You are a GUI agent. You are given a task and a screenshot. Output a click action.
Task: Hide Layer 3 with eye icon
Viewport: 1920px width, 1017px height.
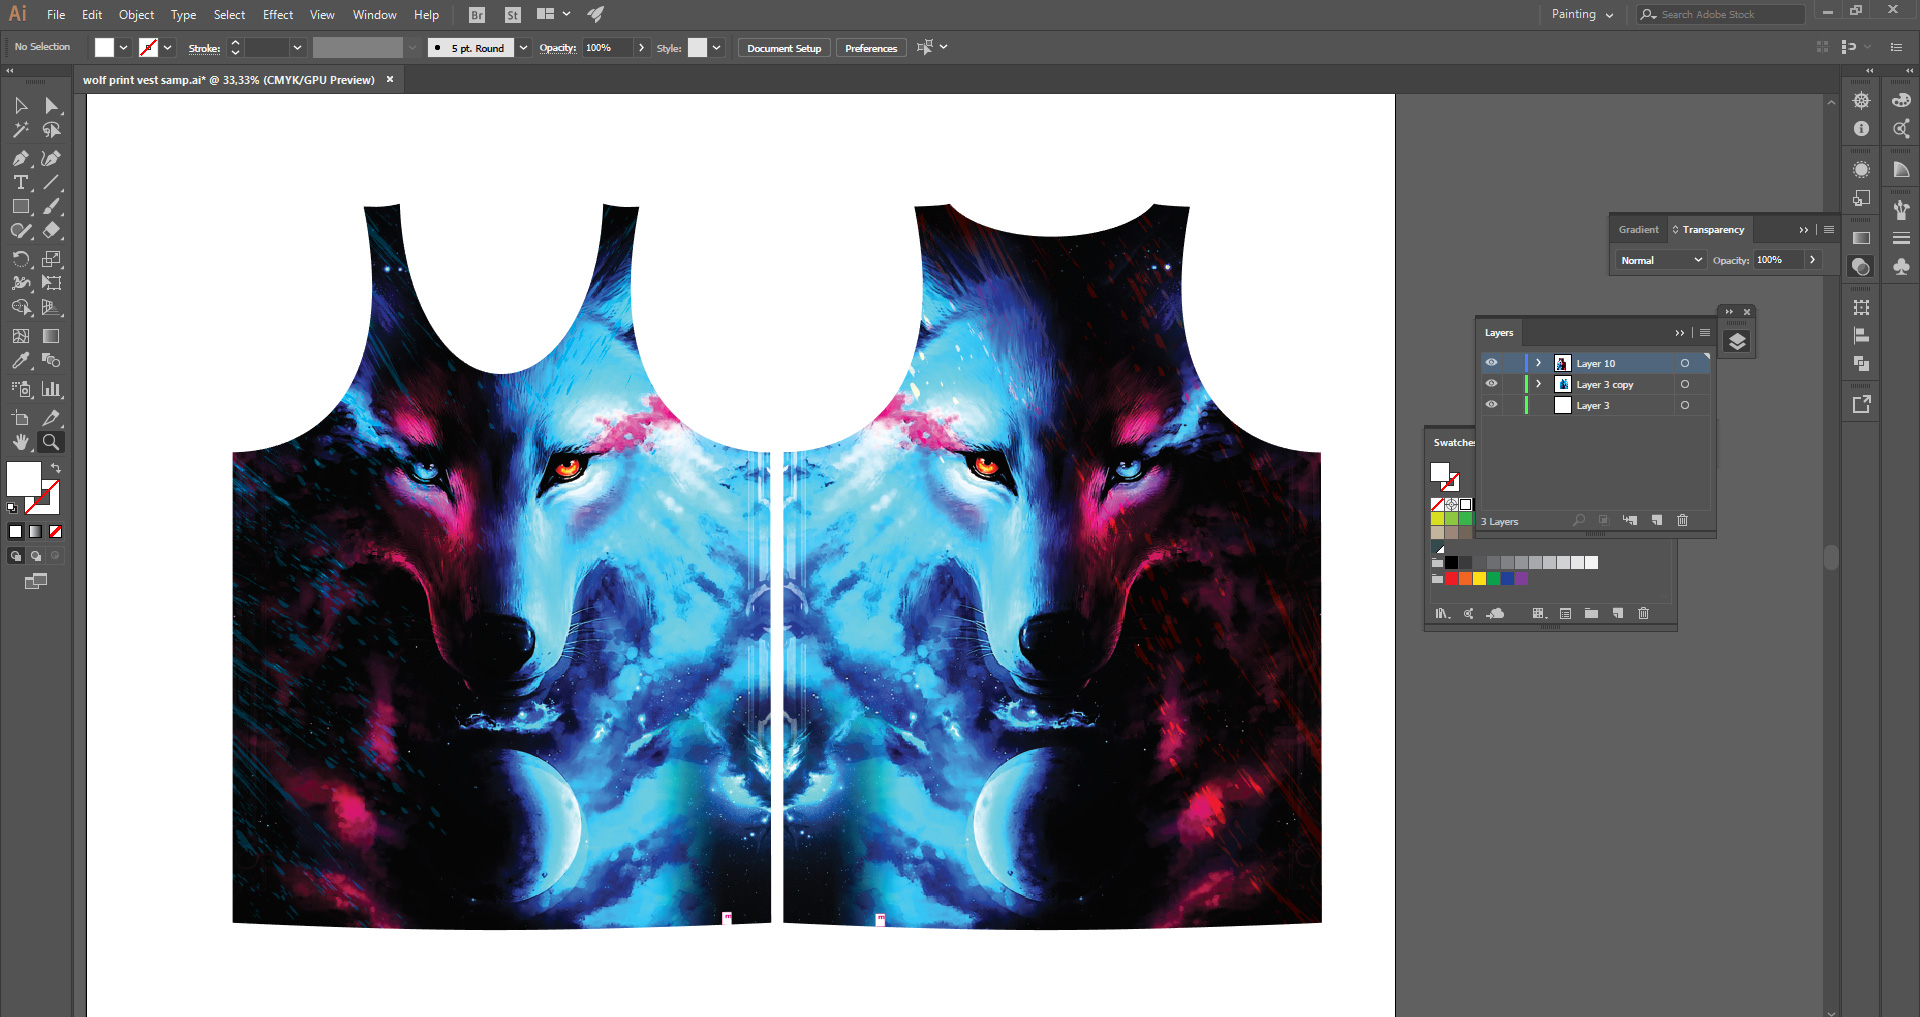(1491, 405)
